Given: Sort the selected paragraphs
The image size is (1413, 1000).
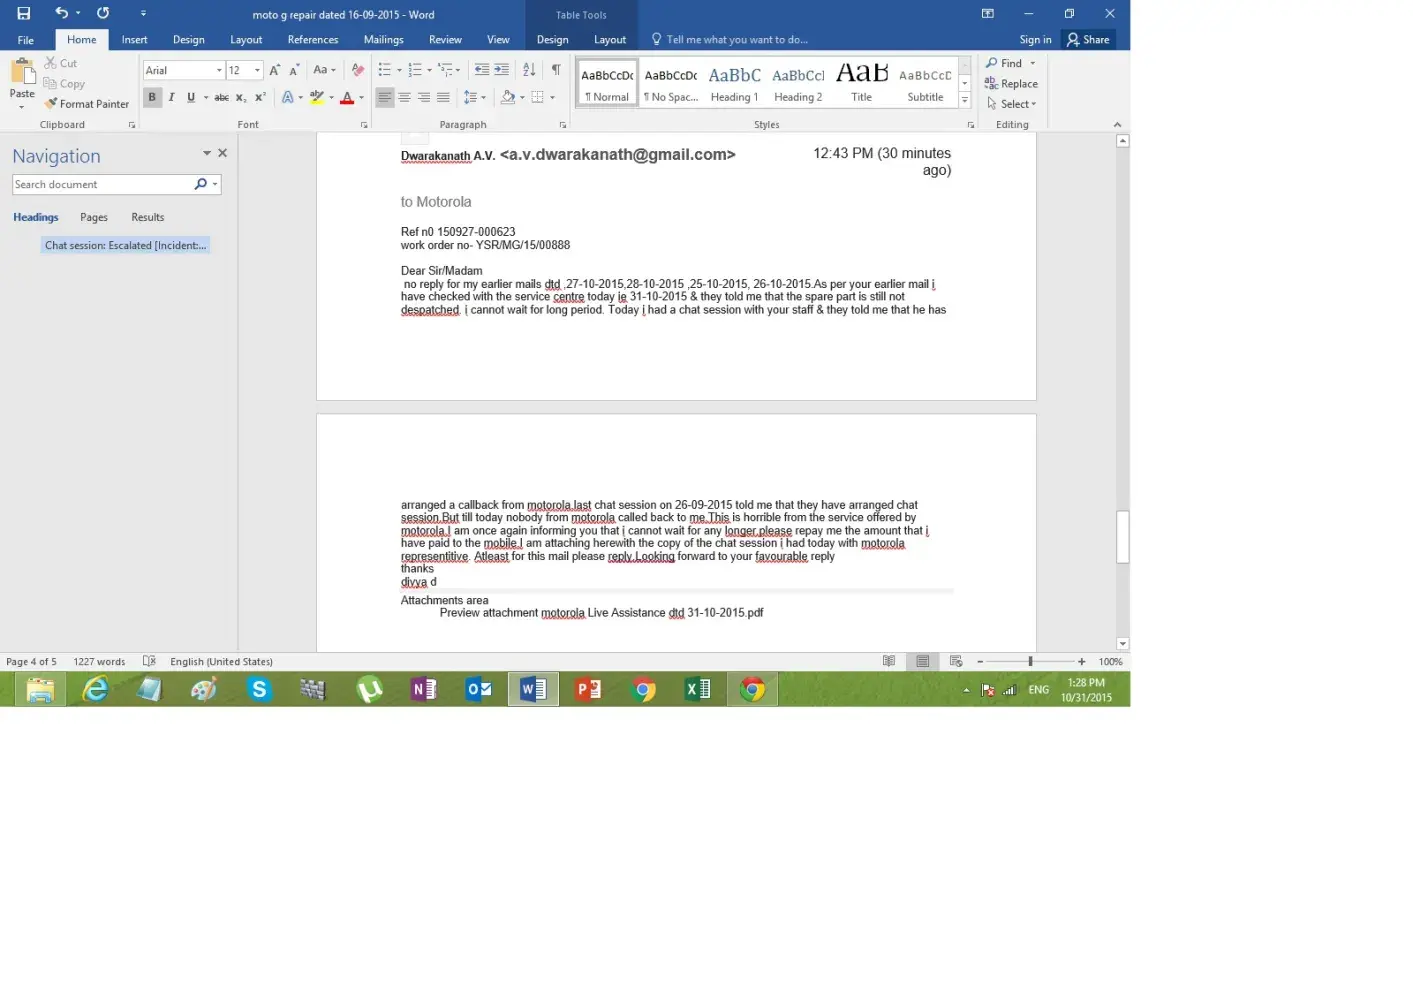Looking at the screenshot, I should [x=529, y=70].
